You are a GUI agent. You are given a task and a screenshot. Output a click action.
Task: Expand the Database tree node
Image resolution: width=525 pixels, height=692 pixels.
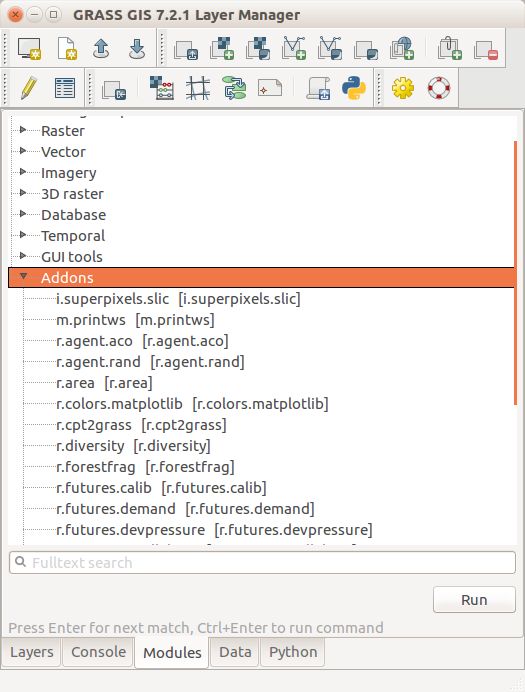[x=23, y=214]
